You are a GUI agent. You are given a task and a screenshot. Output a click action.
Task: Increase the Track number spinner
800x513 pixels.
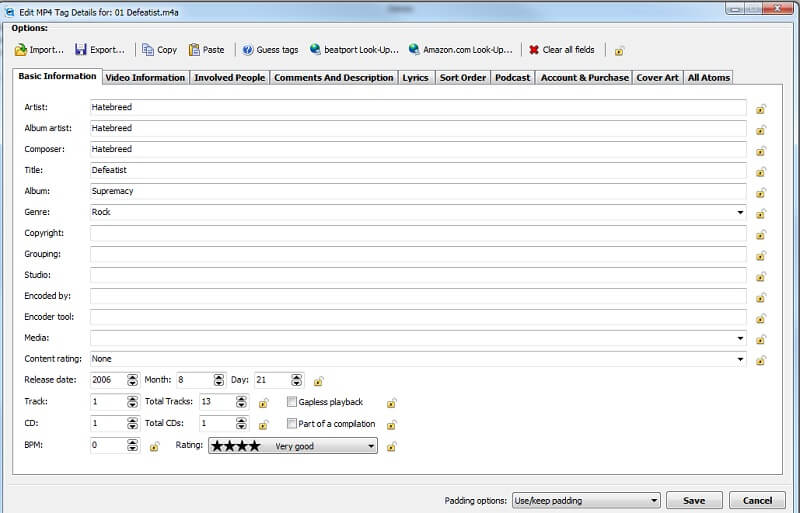click(133, 398)
